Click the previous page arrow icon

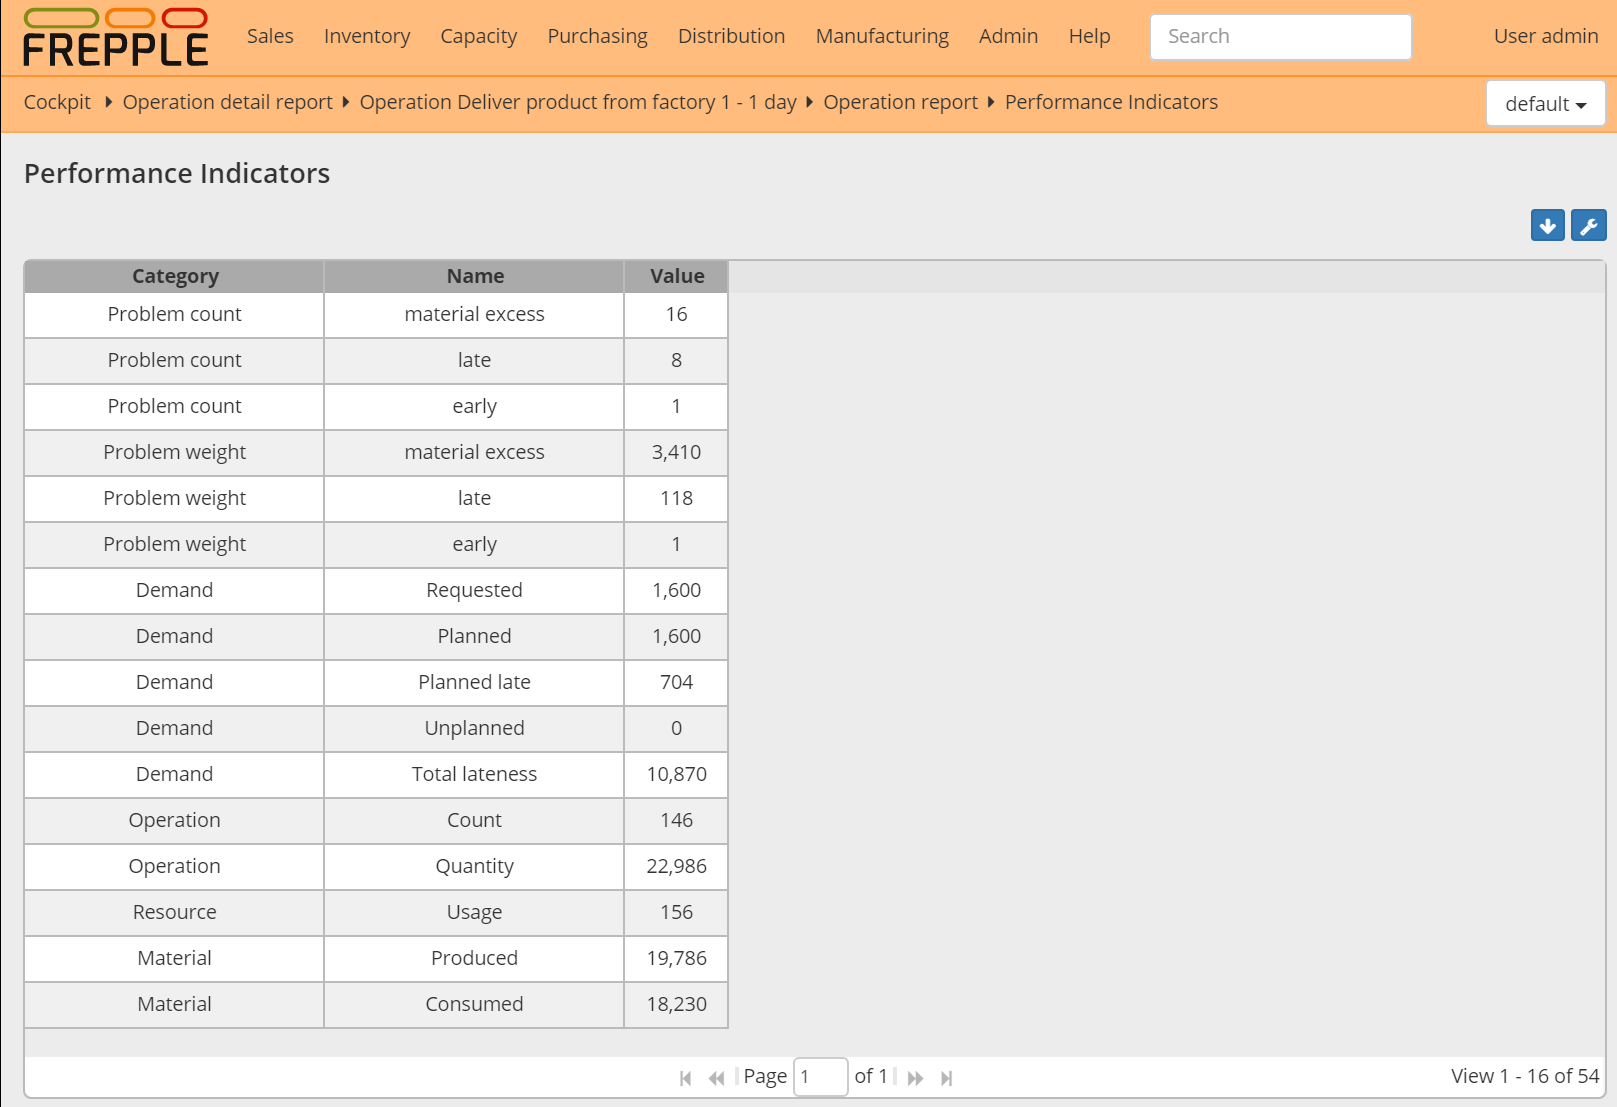716,1077
